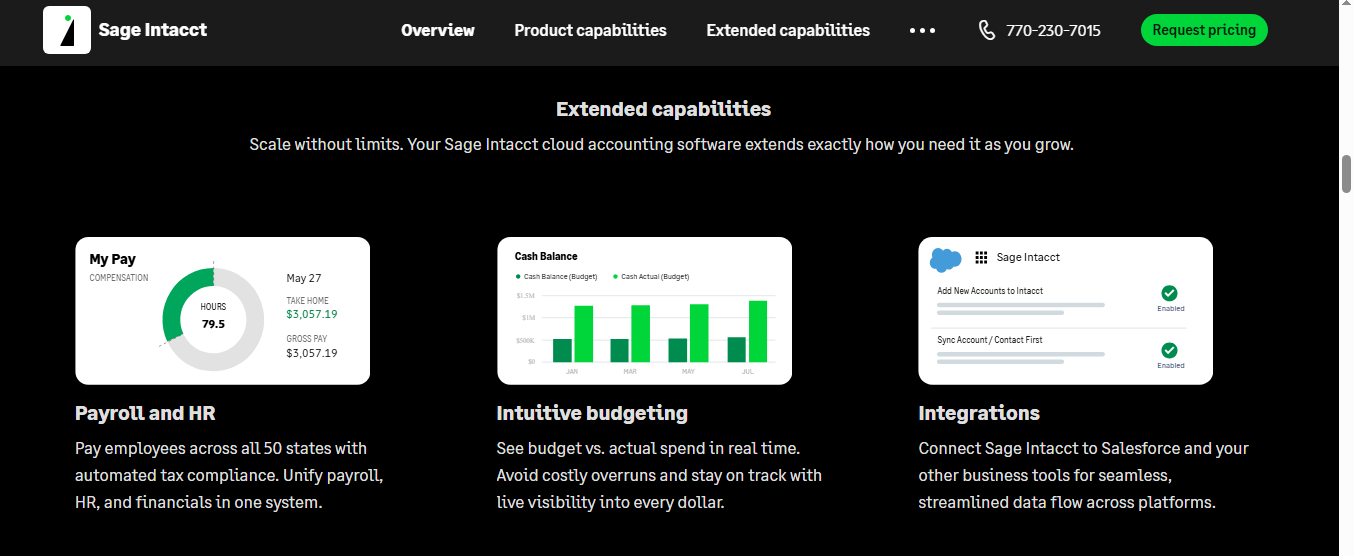Click the phone icon in header

(x=987, y=30)
